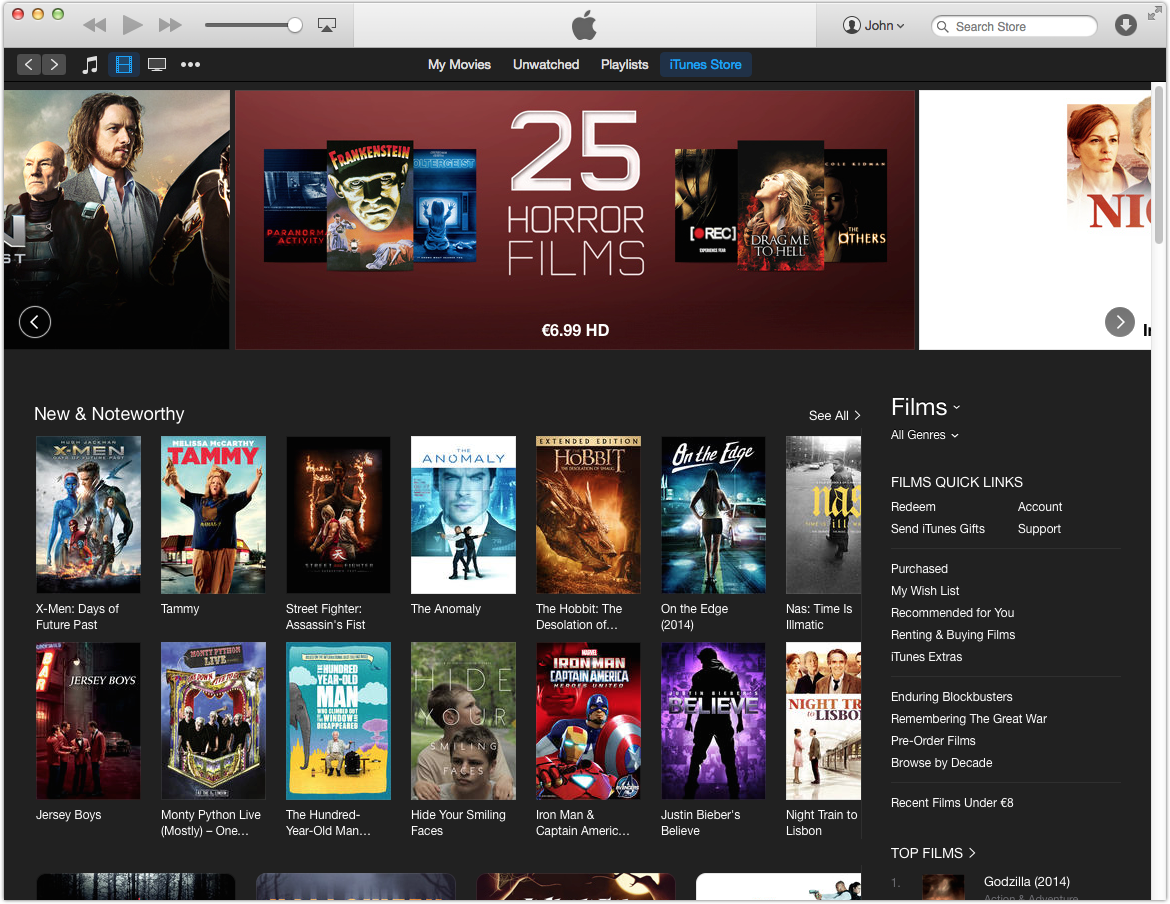Open the AirPlay output icon
The width and height of the screenshot is (1170, 904).
click(x=327, y=25)
